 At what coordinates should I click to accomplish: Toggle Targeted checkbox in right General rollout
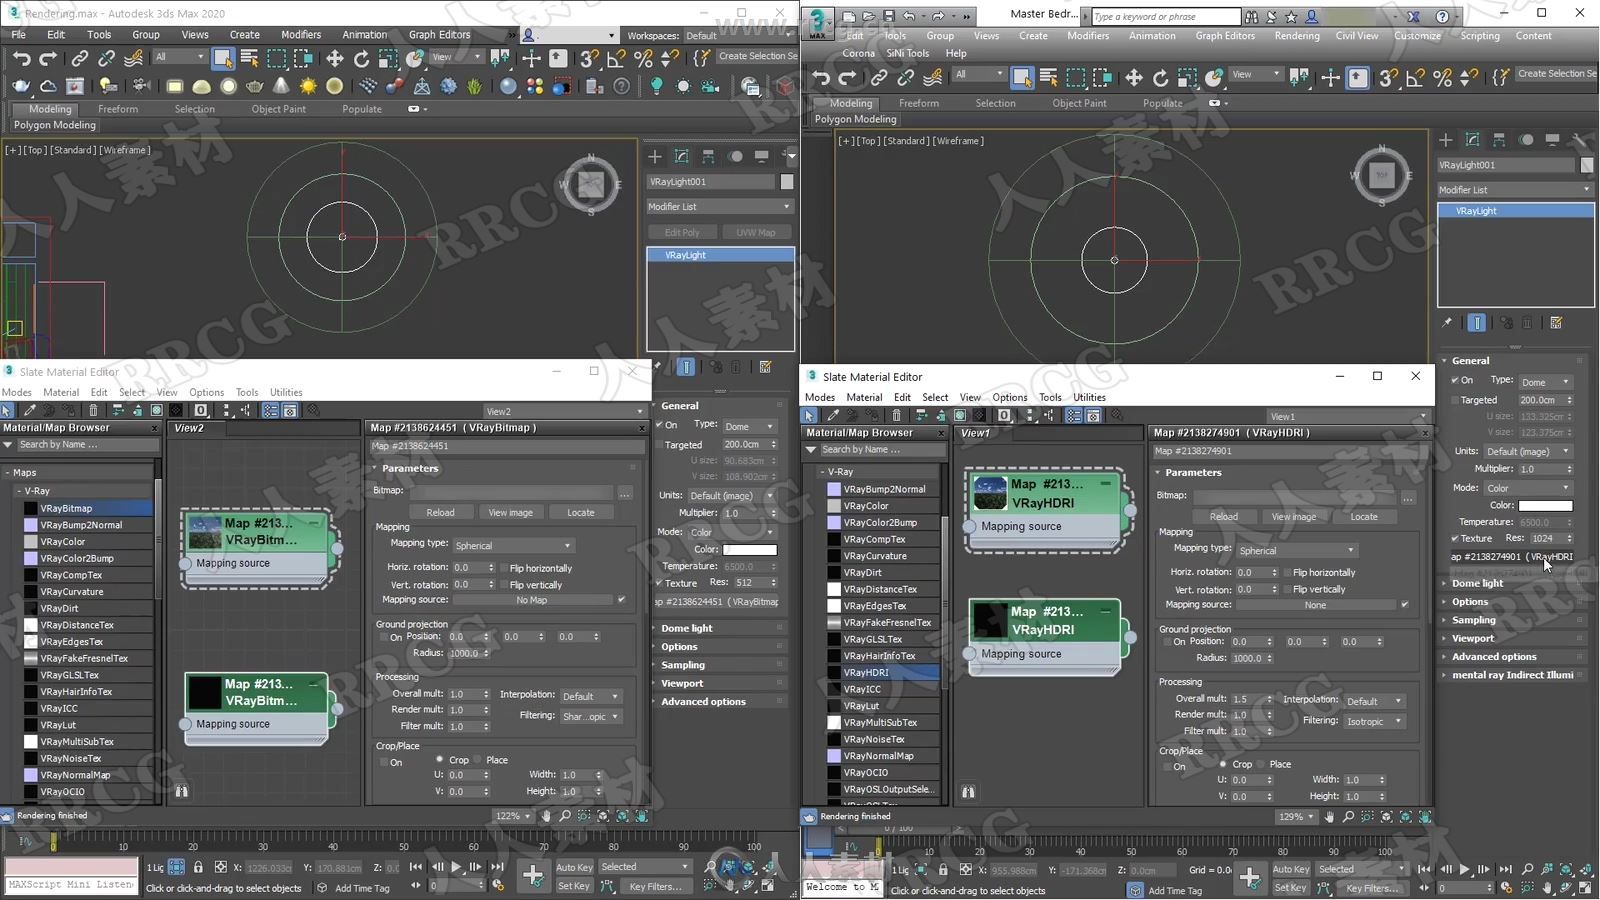pos(1455,400)
